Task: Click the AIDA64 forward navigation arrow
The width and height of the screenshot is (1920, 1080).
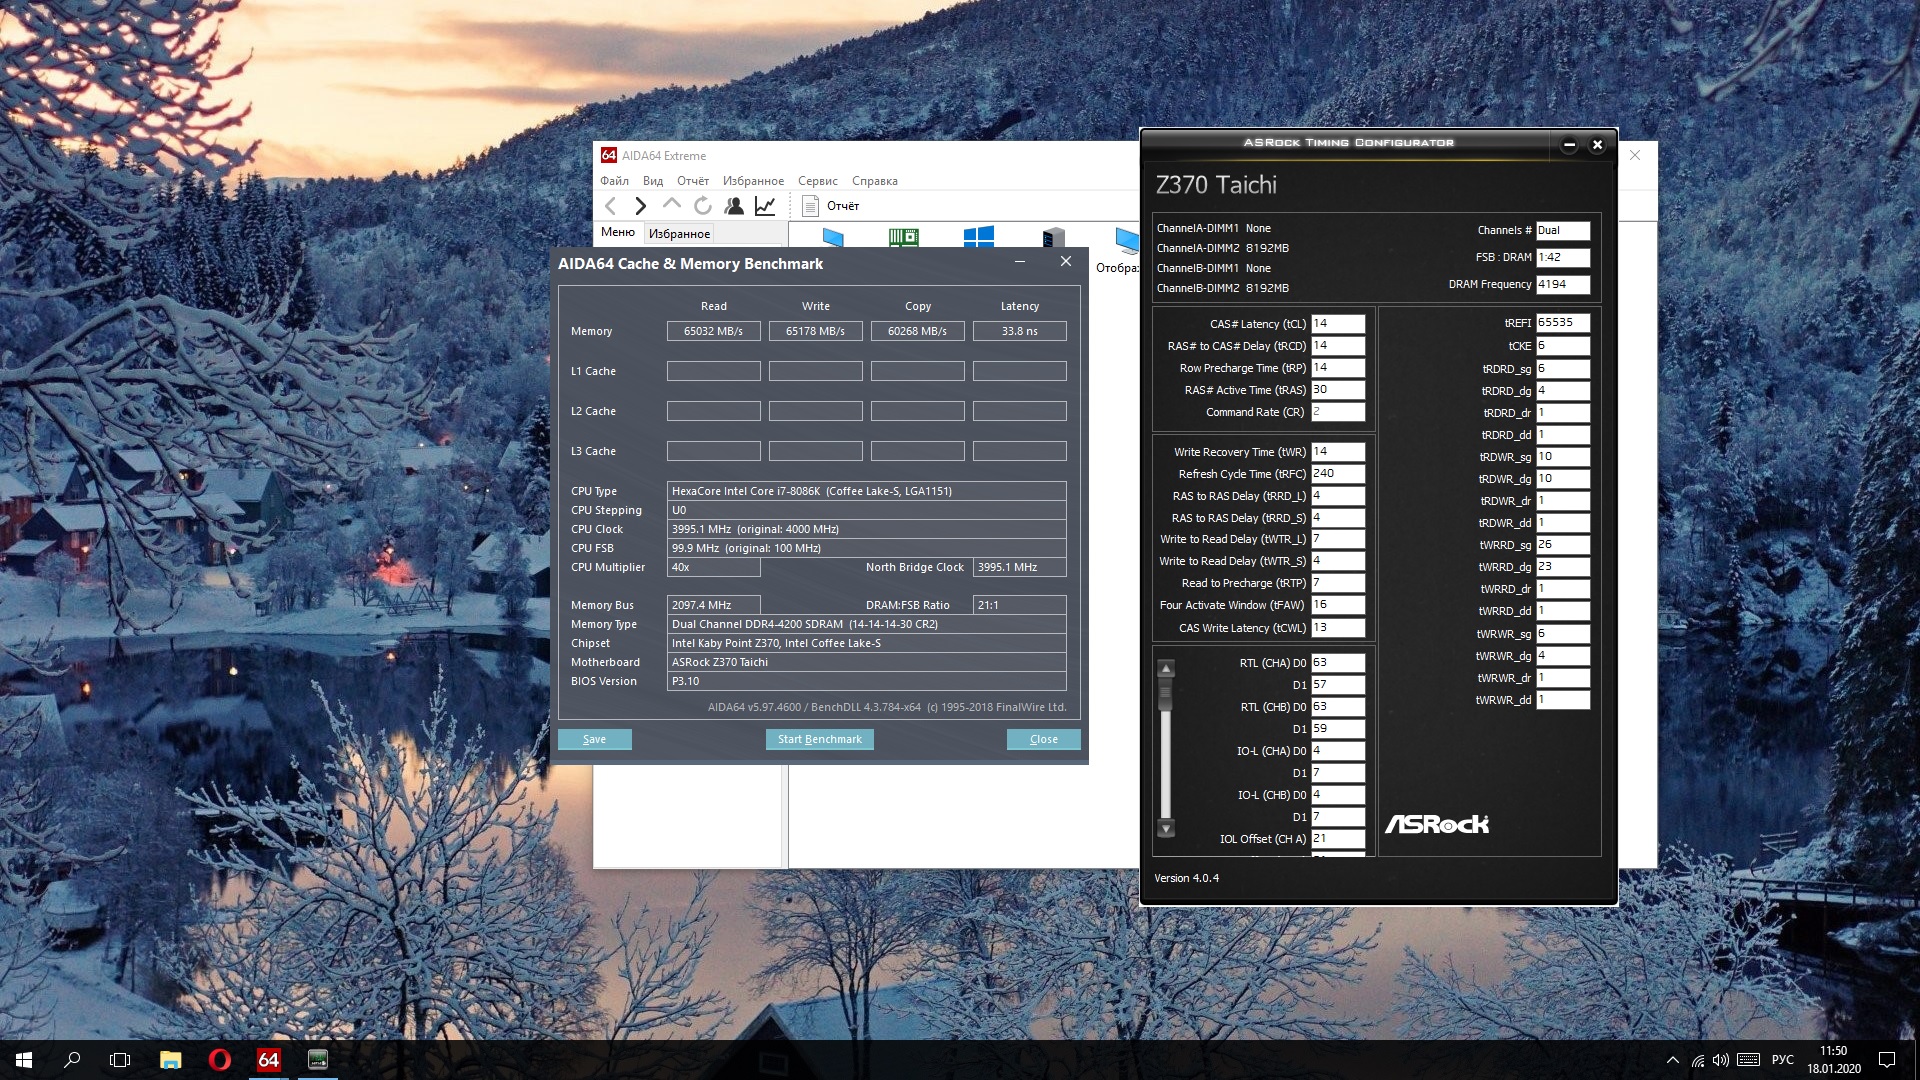Action: [640, 206]
